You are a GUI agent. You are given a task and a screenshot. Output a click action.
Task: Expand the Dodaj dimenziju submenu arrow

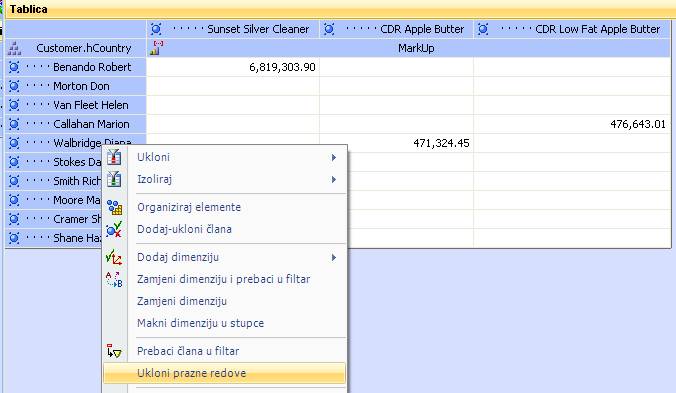pyautogui.click(x=334, y=257)
